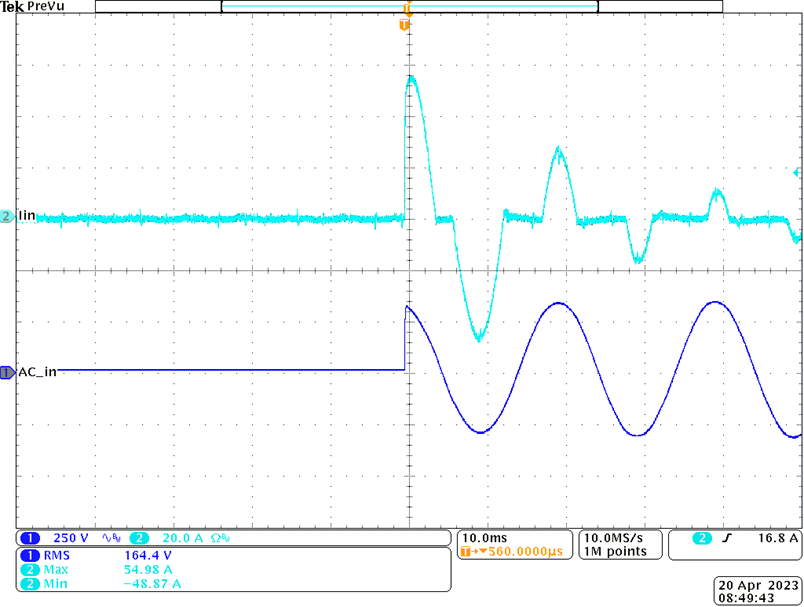
Task: Click the channel 1 AC_in ground marker
Action: click(7, 372)
